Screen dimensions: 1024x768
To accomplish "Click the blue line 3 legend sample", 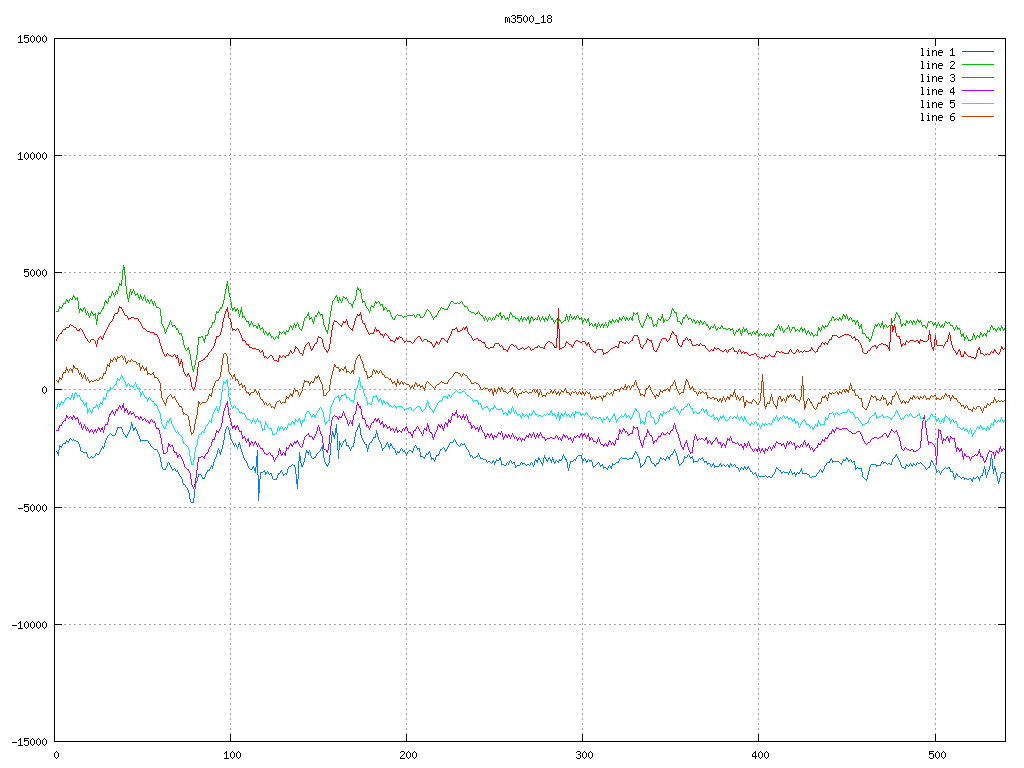I will pos(978,78).
